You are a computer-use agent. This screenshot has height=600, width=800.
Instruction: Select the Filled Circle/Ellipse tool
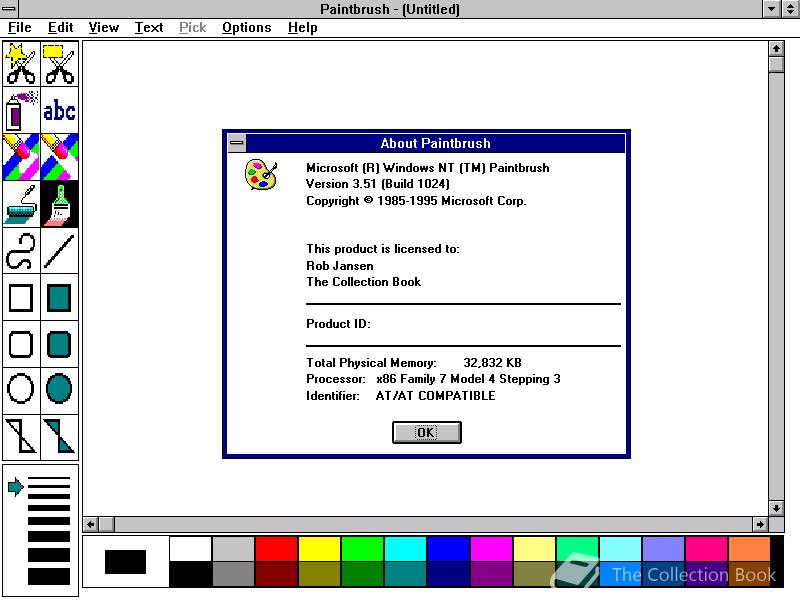click(60, 390)
